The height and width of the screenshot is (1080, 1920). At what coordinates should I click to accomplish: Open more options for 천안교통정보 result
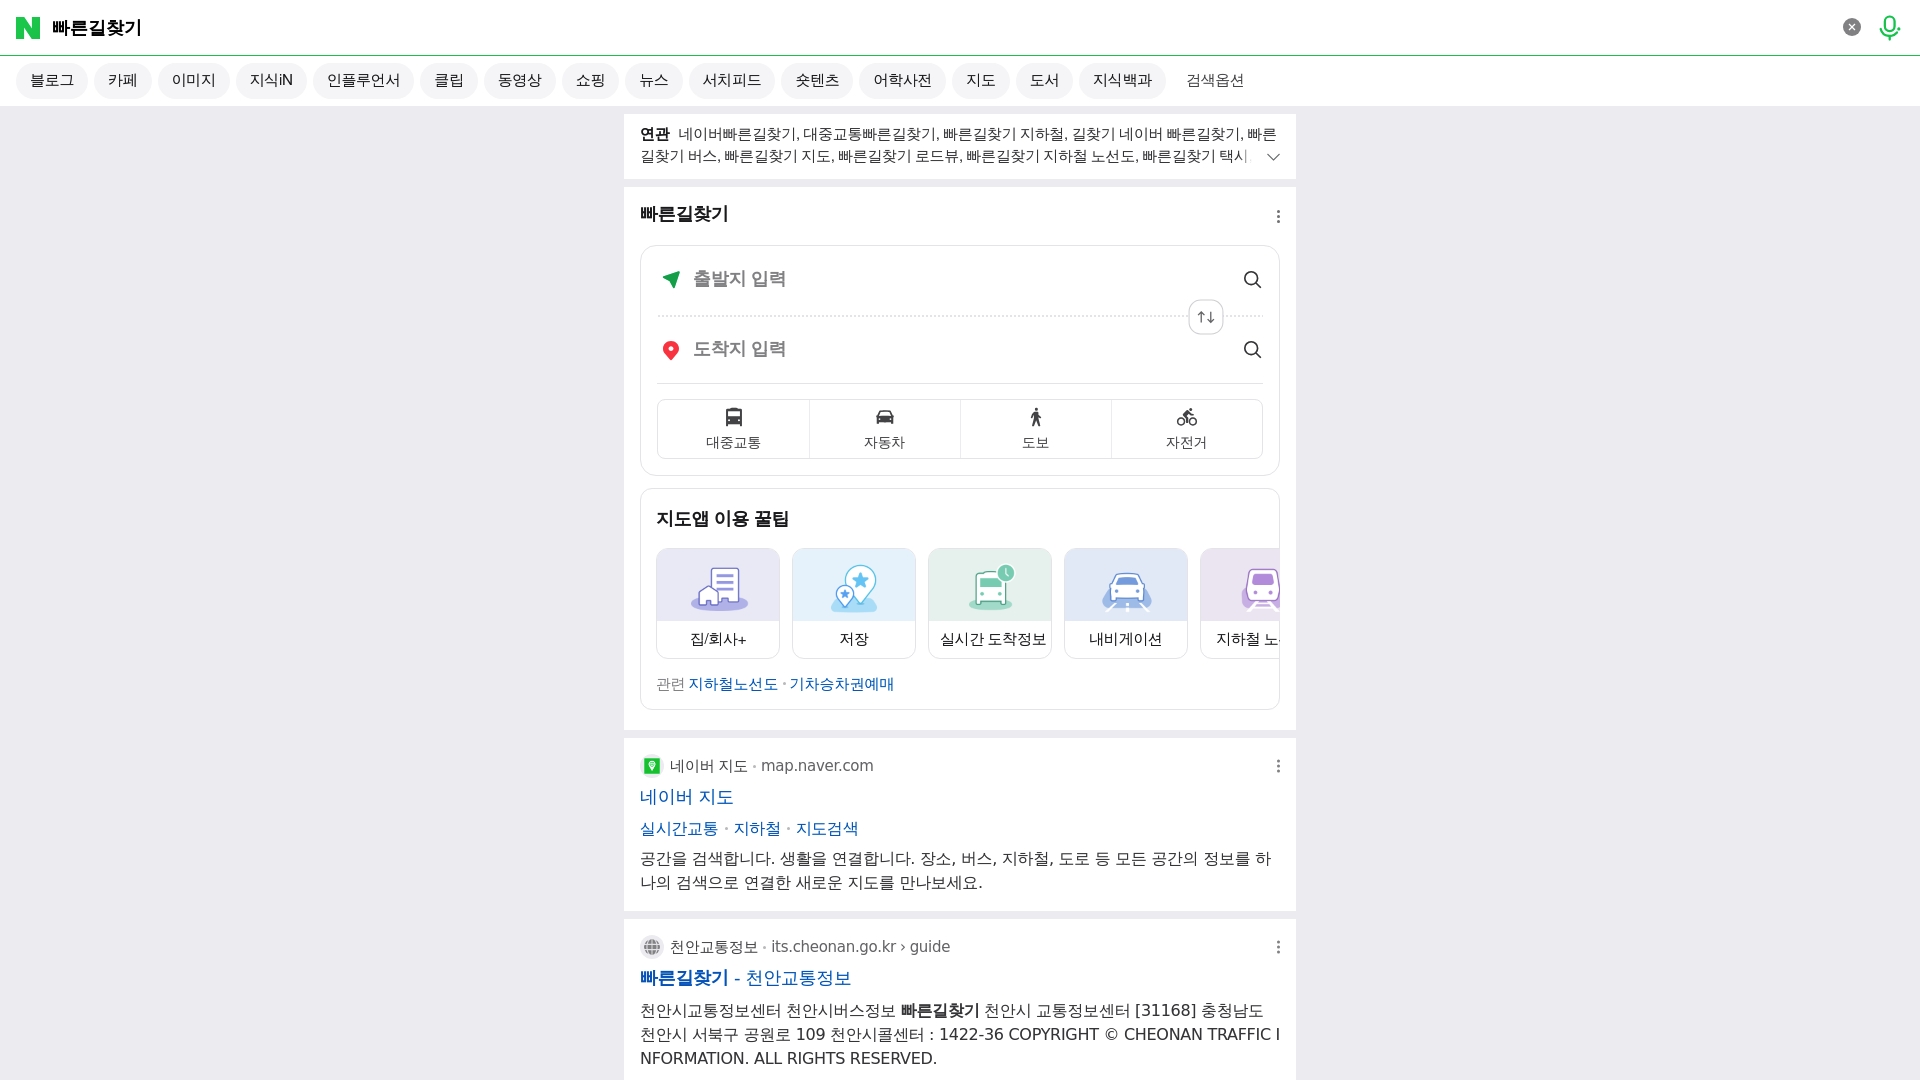1278,947
